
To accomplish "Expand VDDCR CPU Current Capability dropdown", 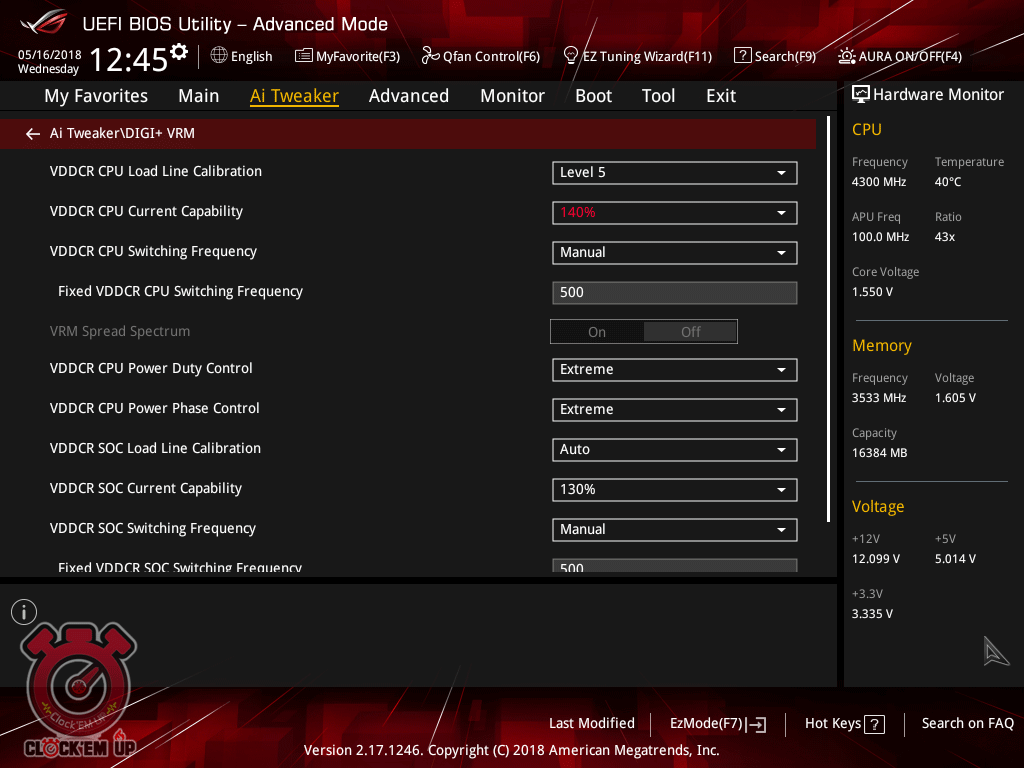I will [674, 213].
